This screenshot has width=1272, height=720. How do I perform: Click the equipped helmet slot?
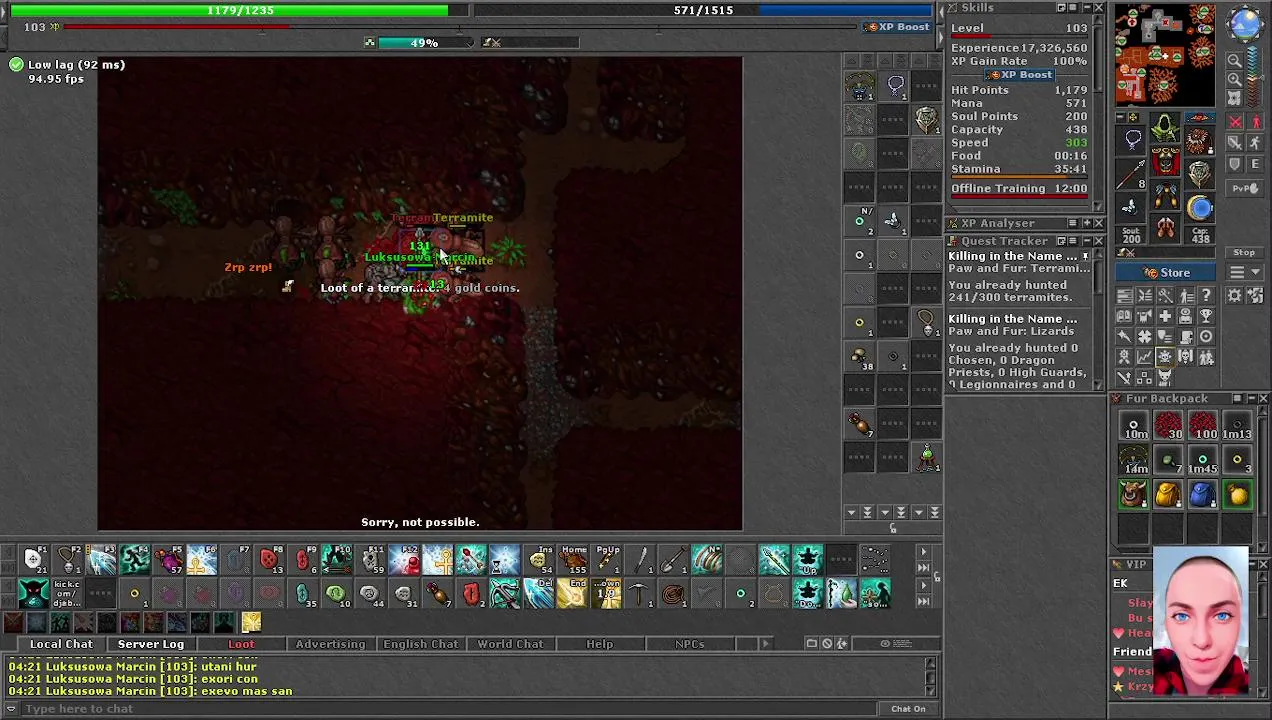point(1165,128)
